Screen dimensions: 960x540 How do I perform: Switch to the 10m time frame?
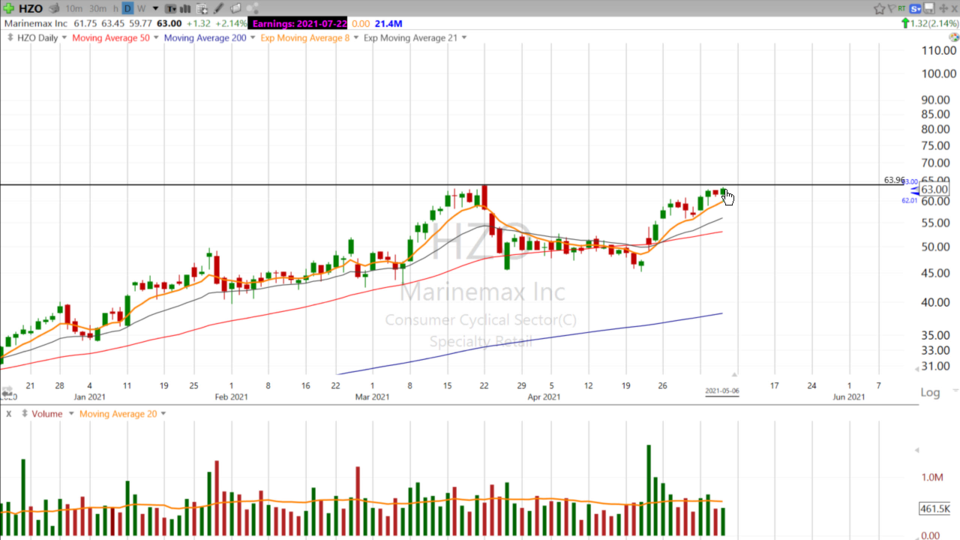[x=74, y=9]
